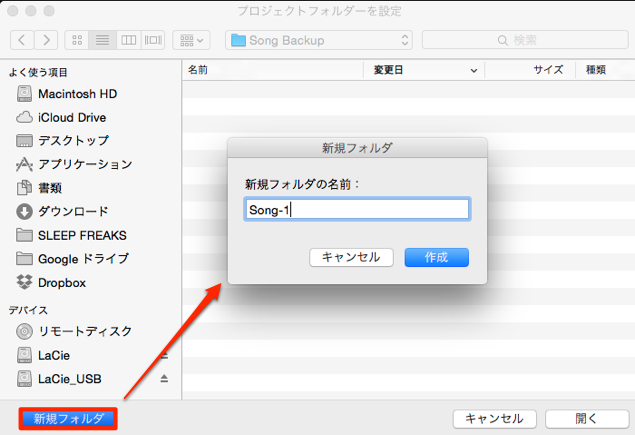
Task: Sort by 種類 column header
Action: (x=605, y=70)
